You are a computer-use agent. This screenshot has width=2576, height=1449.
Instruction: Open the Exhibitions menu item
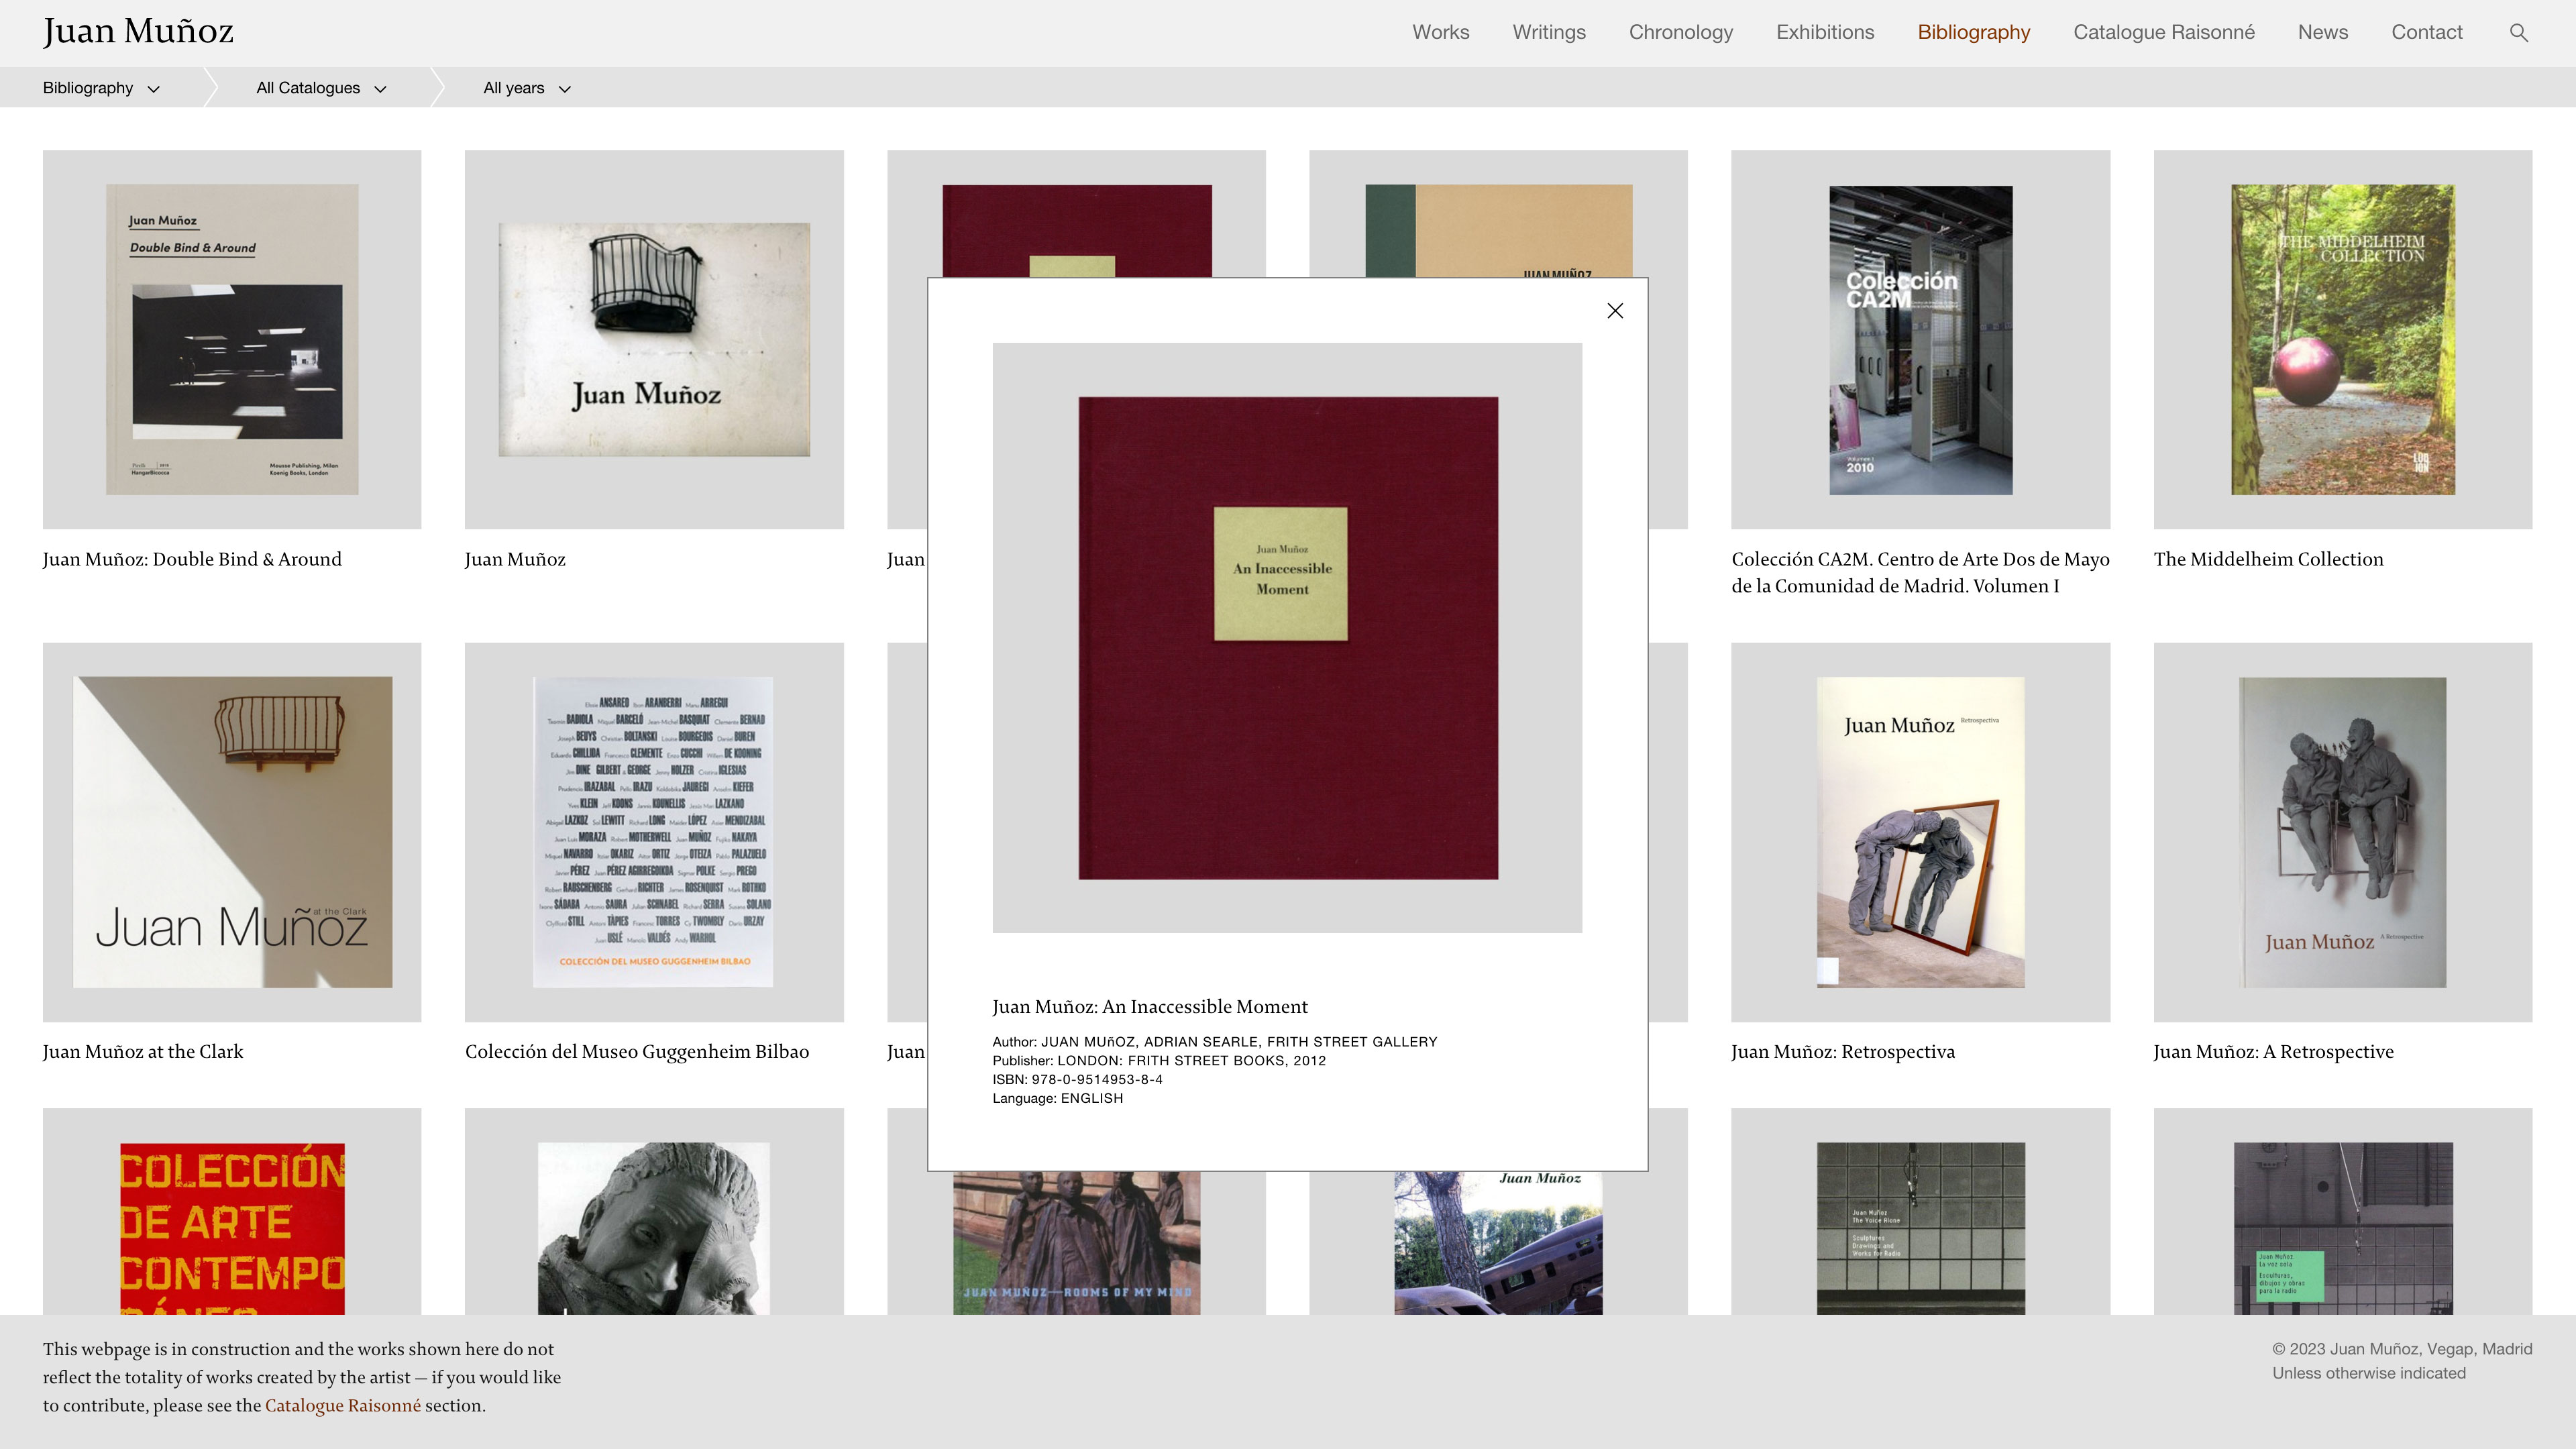(x=1824, y=32)
